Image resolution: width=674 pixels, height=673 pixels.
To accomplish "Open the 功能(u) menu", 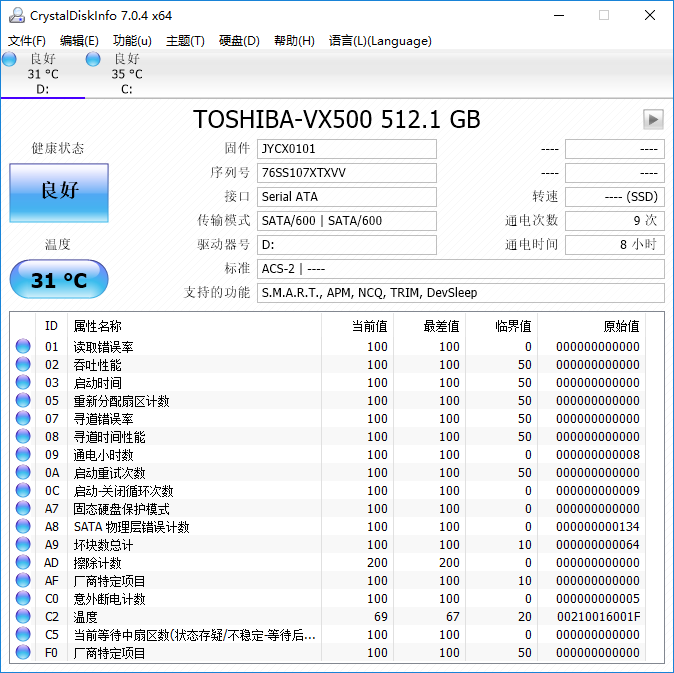I will coord(132,41).
